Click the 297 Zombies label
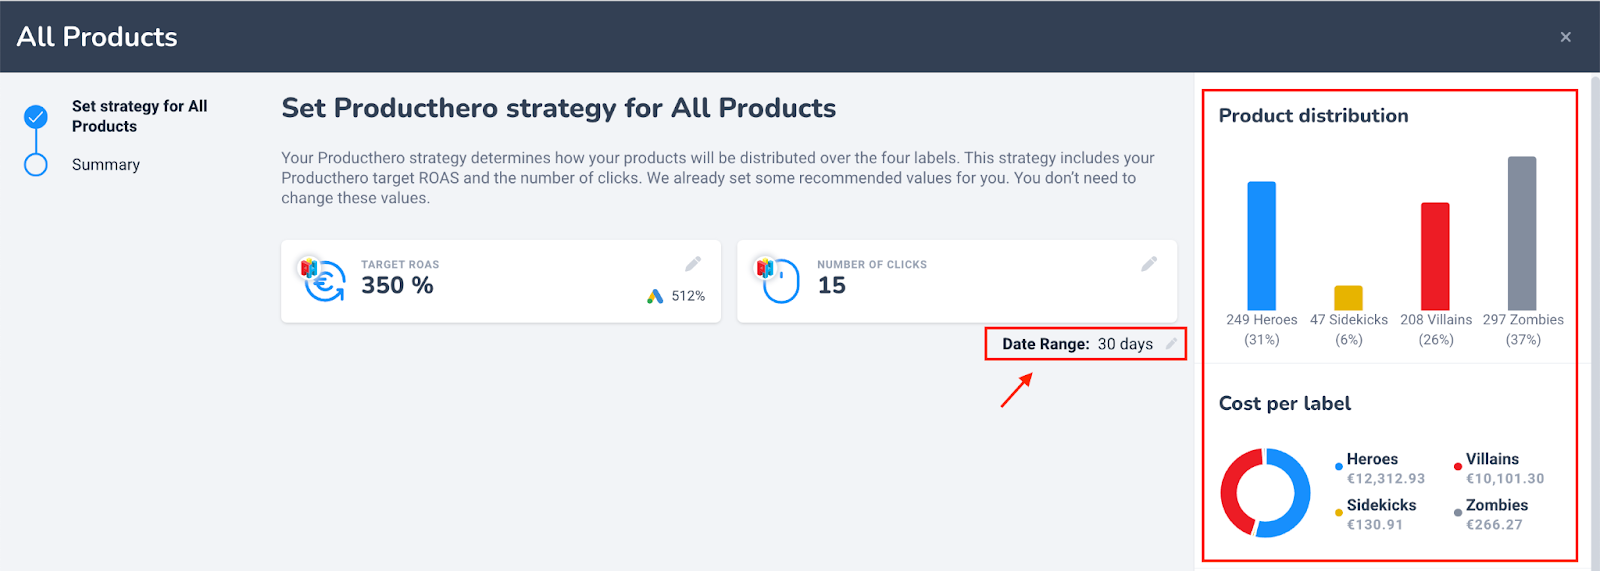 (x=1523, y=320)
